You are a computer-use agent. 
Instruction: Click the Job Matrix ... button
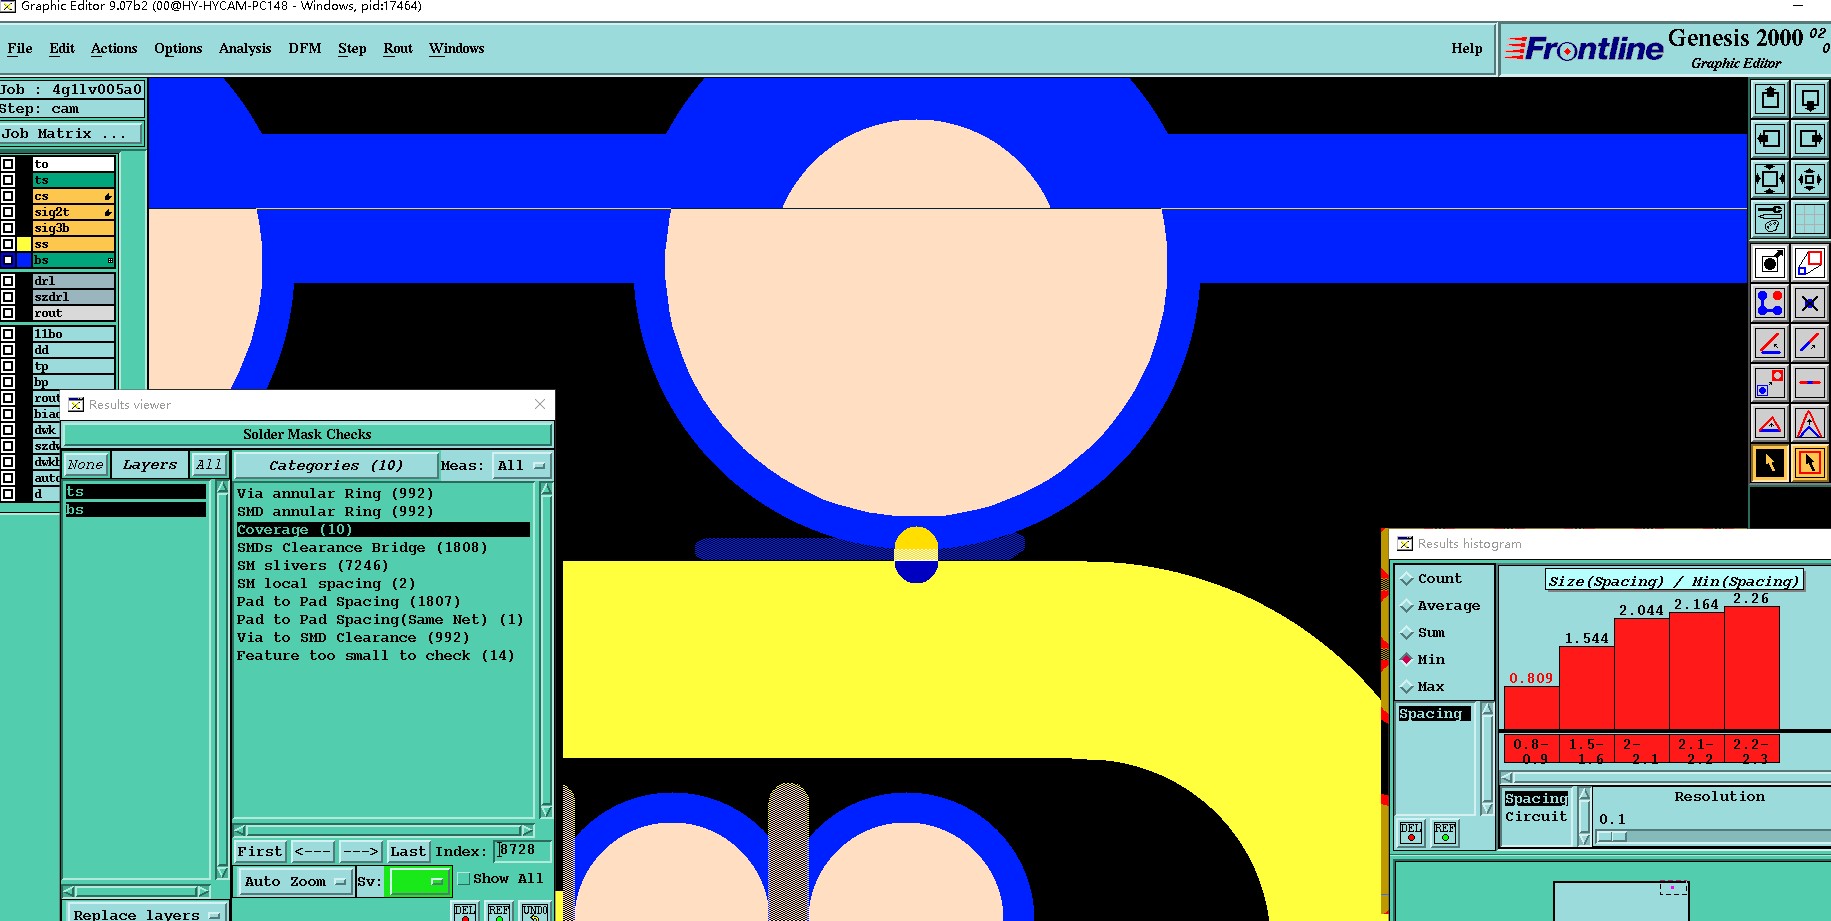pos(72,133)
